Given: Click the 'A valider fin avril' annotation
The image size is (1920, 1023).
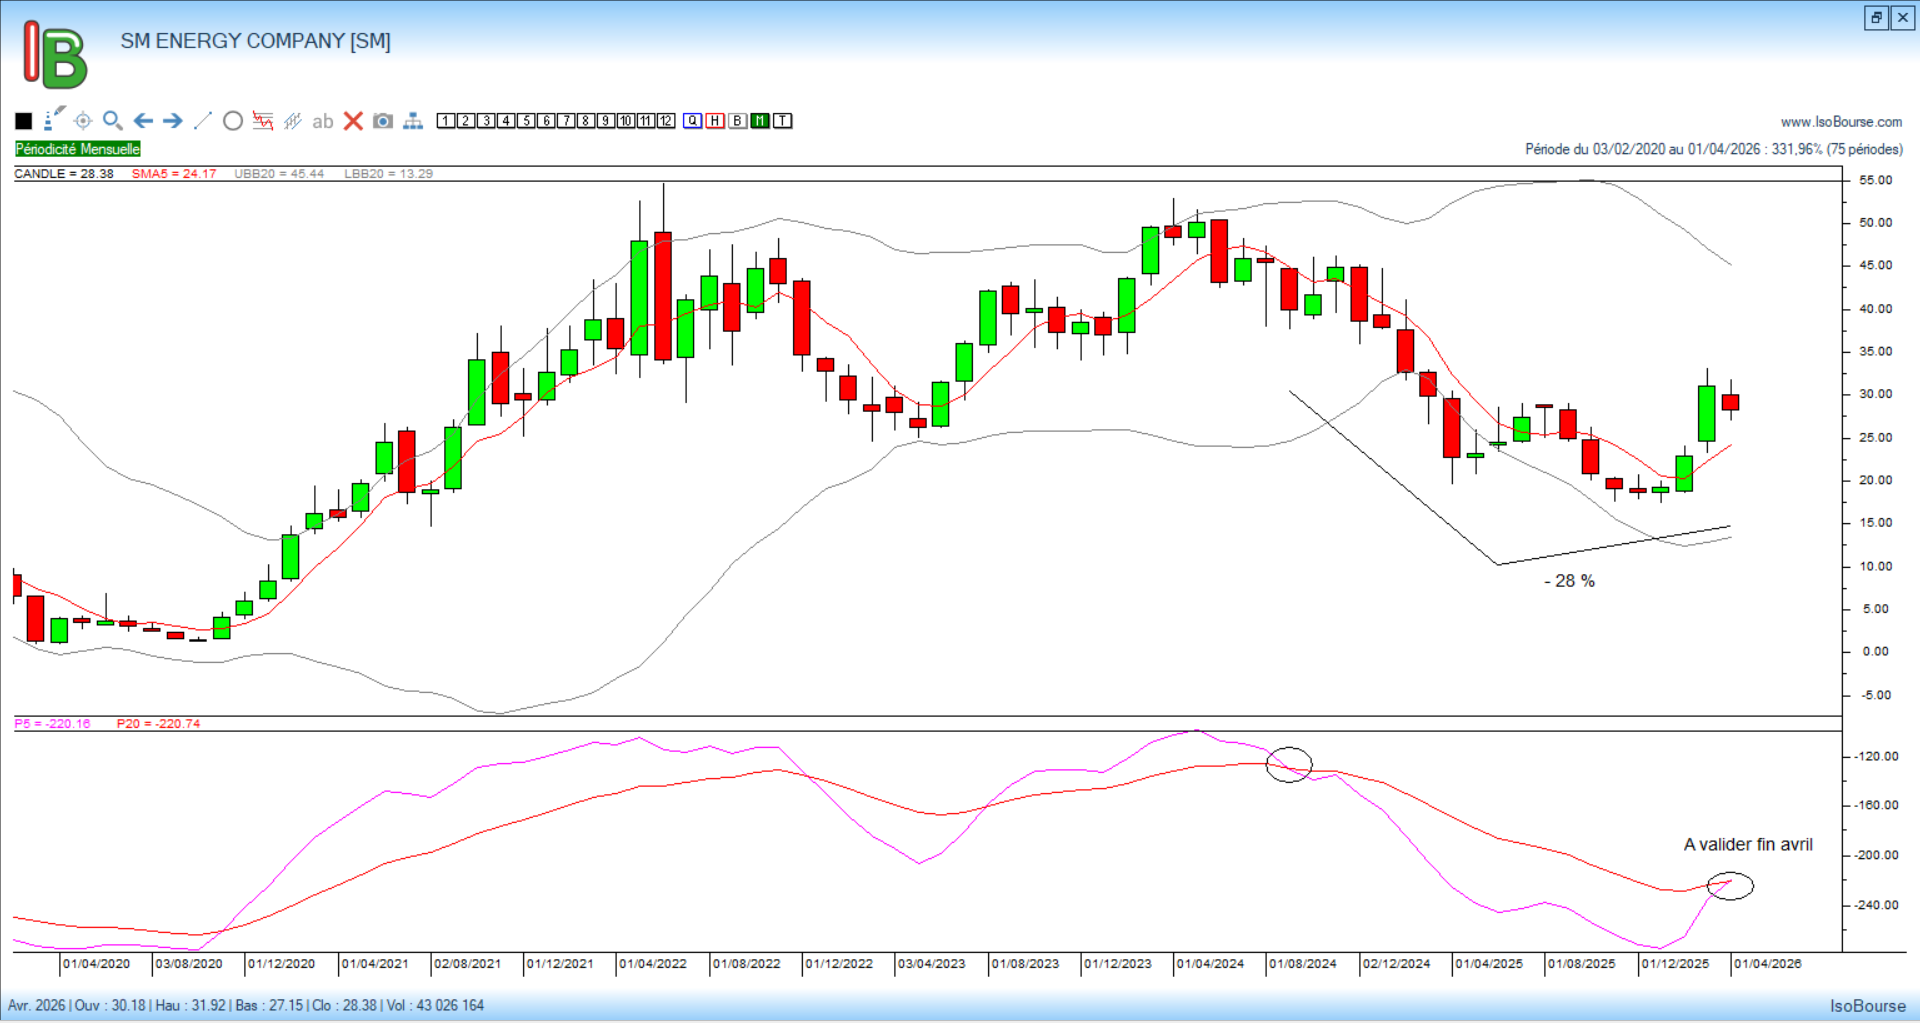Looking at the screenshot, I should (x=1747, y=845).
